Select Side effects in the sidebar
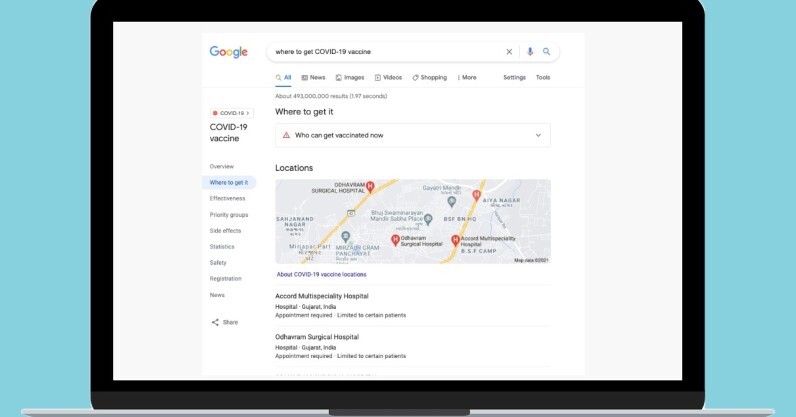The height and width of the screenshot is (417, 796). (225, 231)
